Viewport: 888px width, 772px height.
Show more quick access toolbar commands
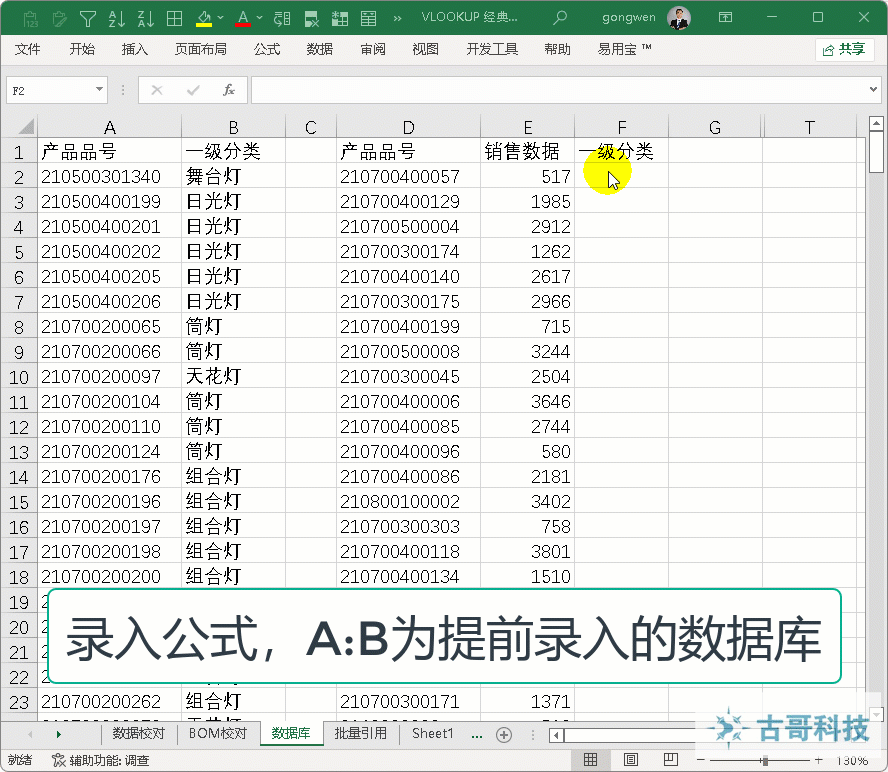coord(396,17)
